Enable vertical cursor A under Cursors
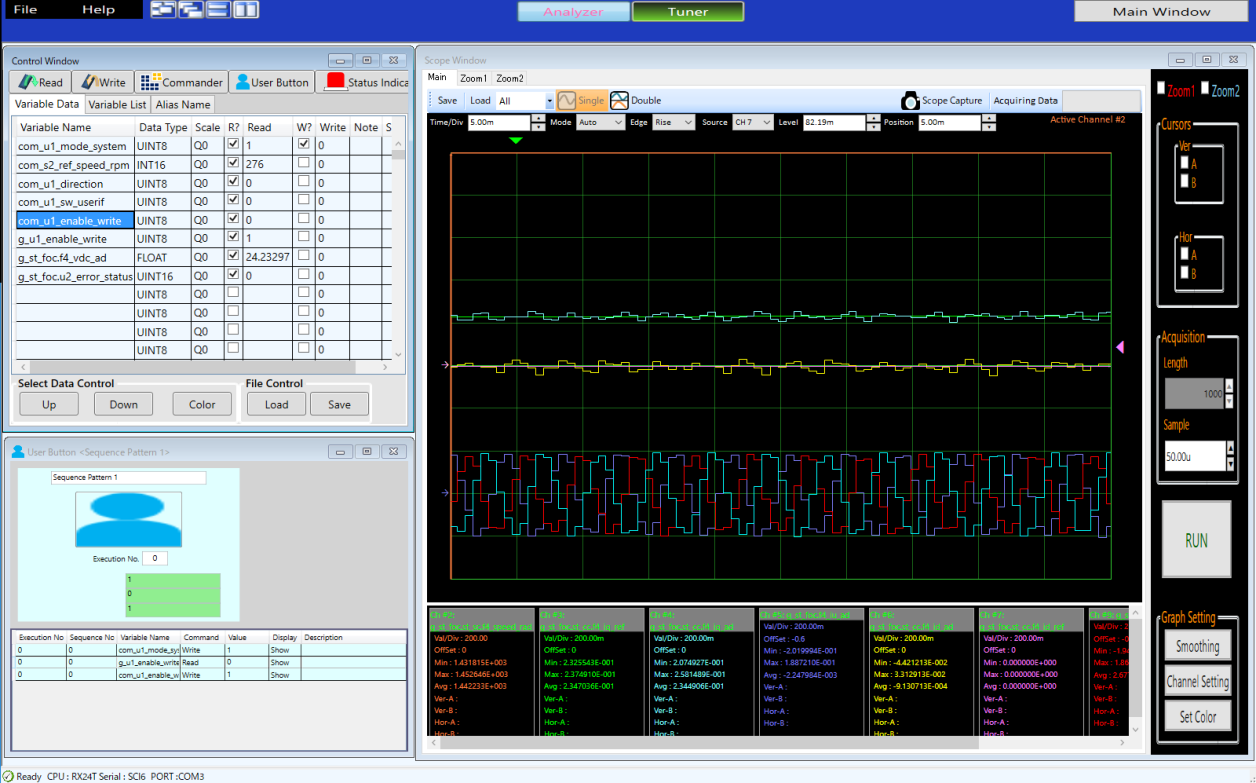 click(x=1184, y=163)
